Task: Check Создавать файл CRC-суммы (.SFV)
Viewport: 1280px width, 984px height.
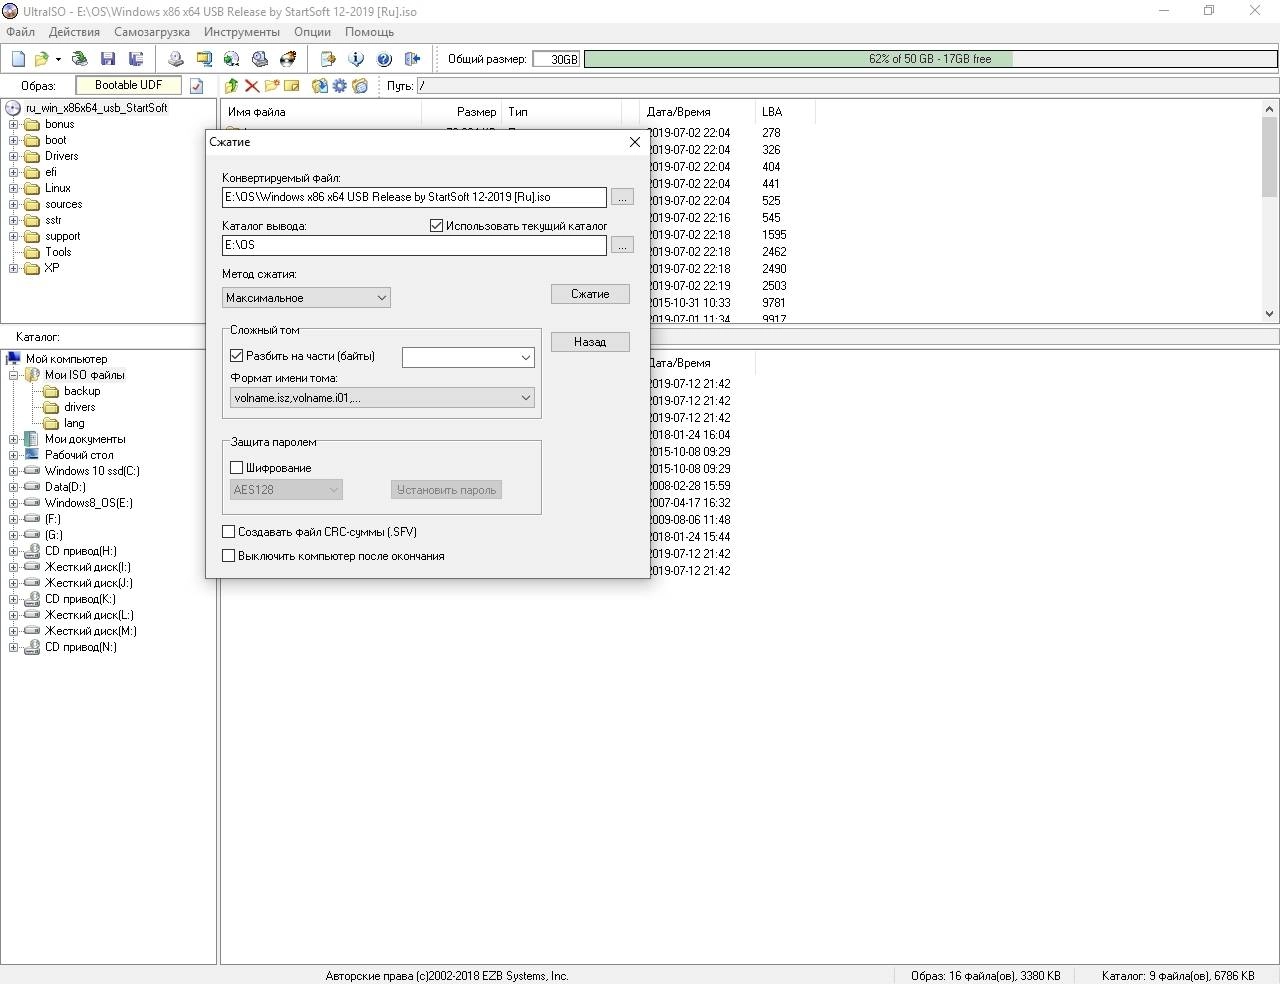Action: [x=229, y=532]
